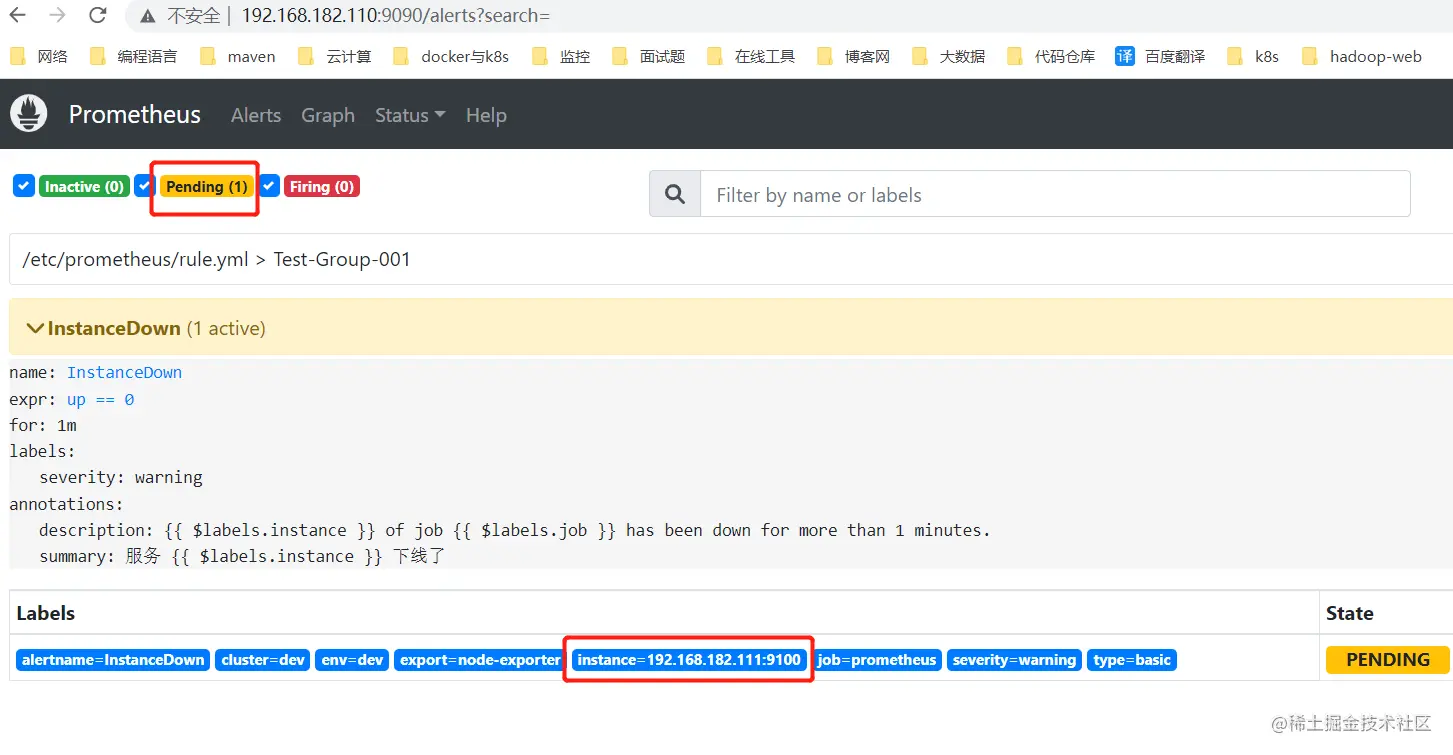Open the Status dropdown menu
This screenshot has width=1453, height=755.
click(x=410, y=115)
